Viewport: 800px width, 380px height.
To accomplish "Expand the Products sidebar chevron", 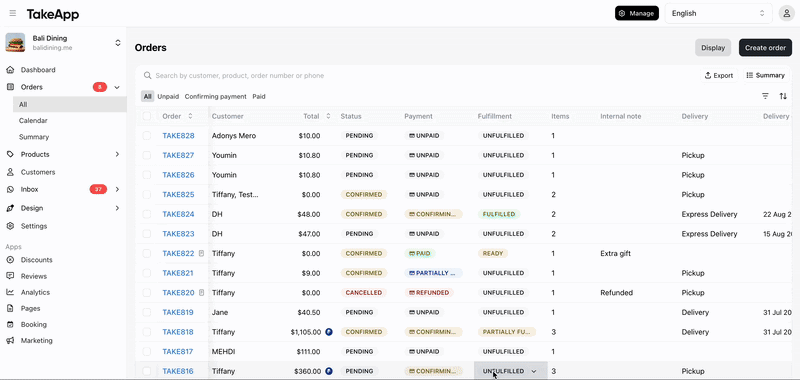I will point(117,154).
